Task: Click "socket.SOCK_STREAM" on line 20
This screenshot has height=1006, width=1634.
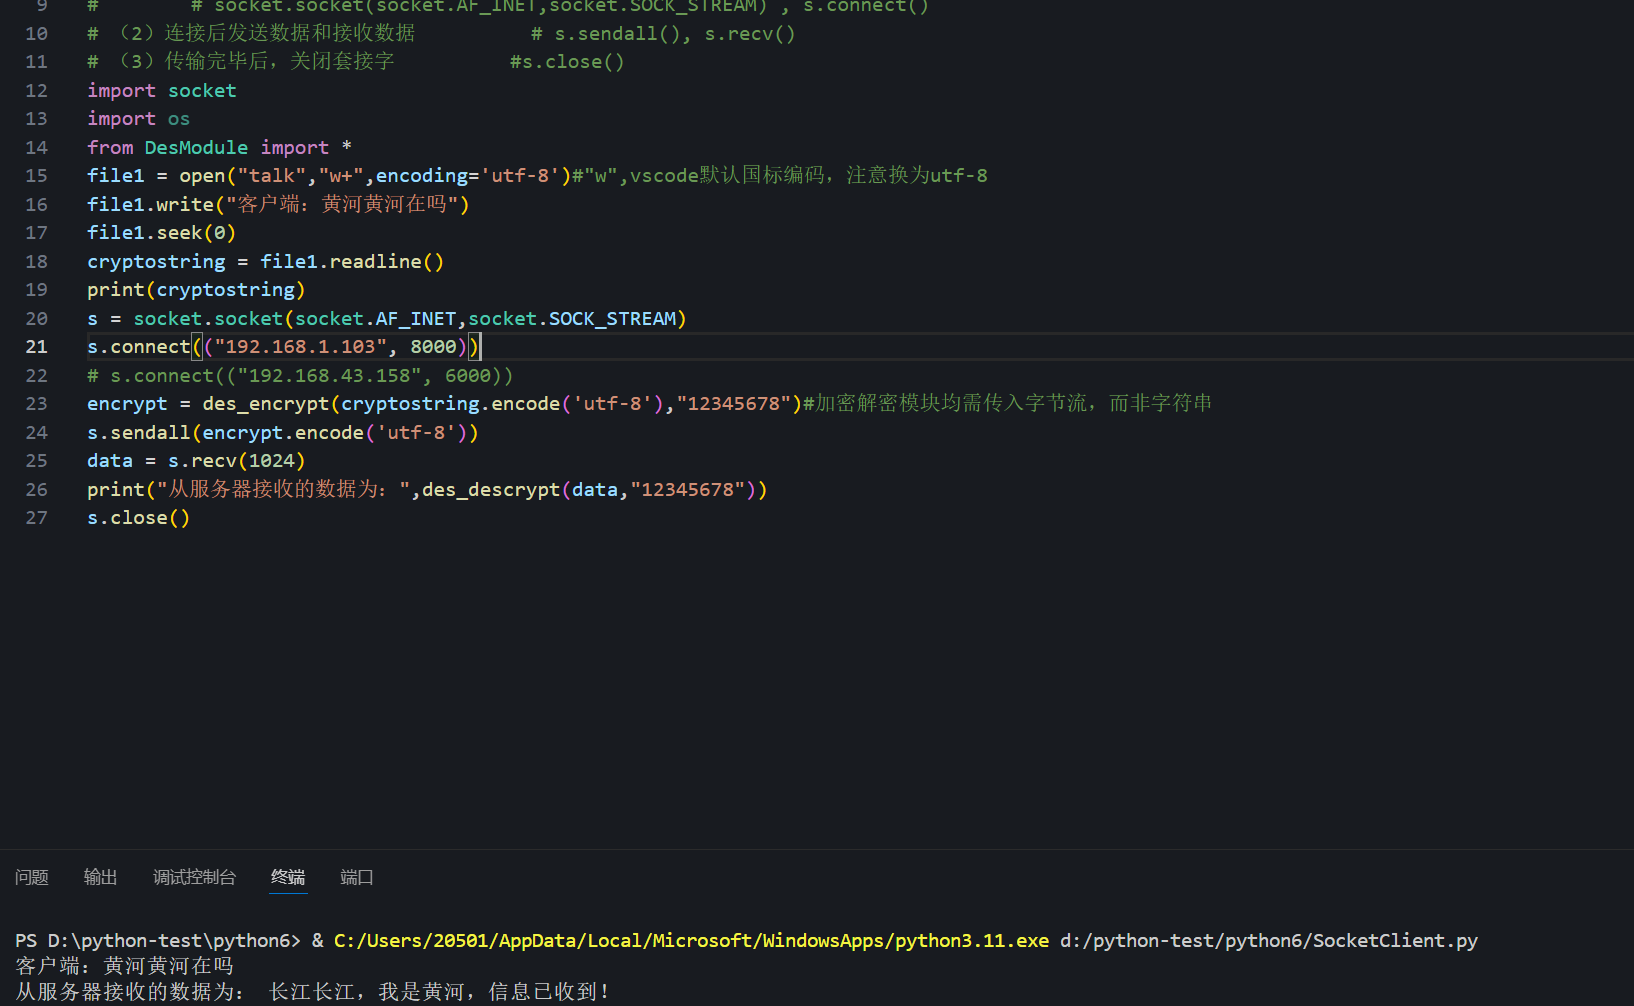Action: [x=573, y=319]
